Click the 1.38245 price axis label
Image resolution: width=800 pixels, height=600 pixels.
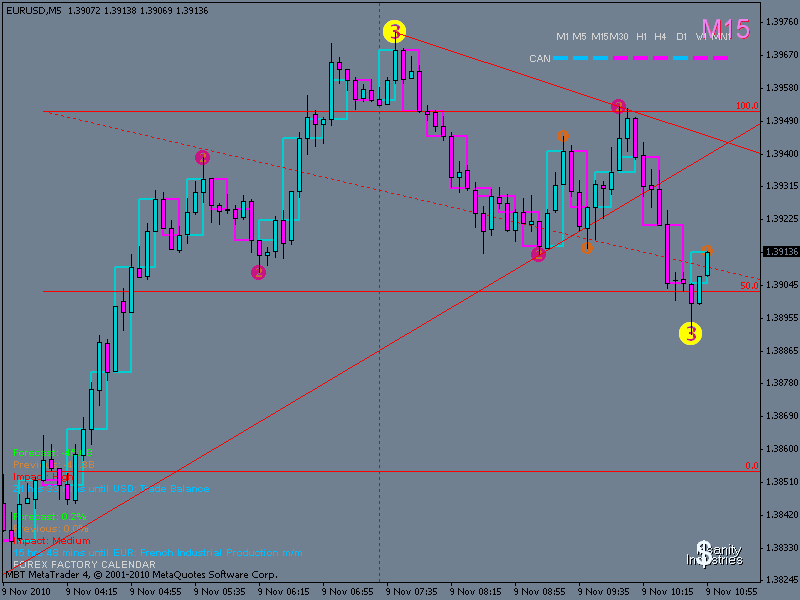coord(781,579)
